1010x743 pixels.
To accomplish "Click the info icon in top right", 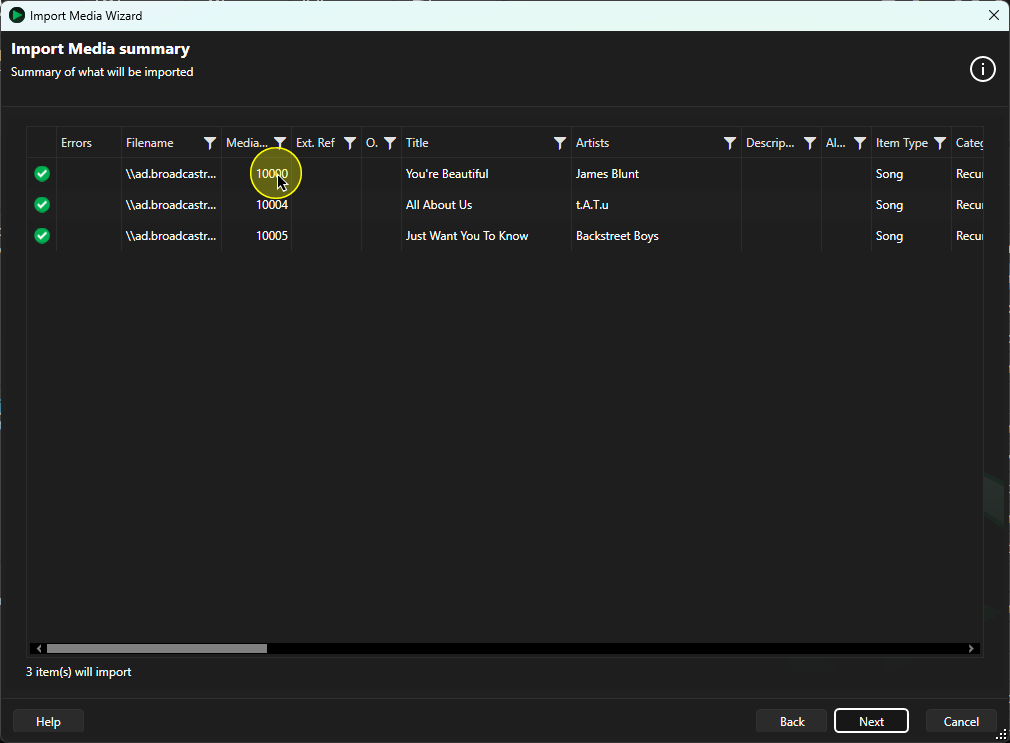I will click(982, 69).
